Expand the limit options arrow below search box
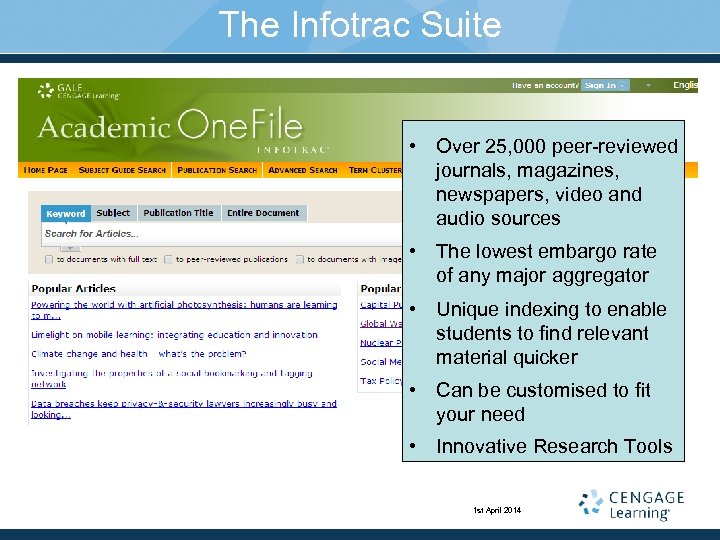This screenshot has height=540, width=720. [x=70, y=248]
